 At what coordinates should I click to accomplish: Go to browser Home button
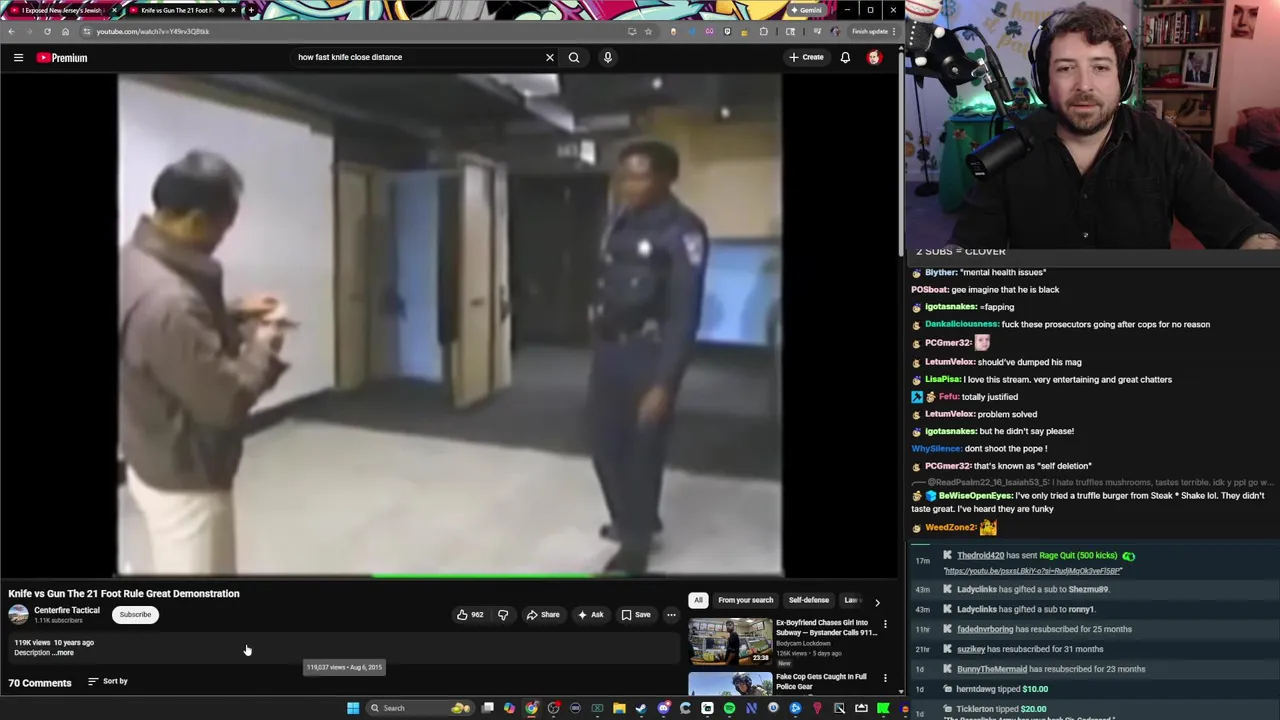pos(66,31)
